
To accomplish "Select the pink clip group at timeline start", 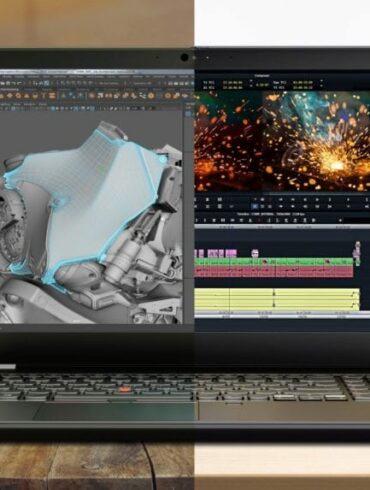I will point(216,253).
